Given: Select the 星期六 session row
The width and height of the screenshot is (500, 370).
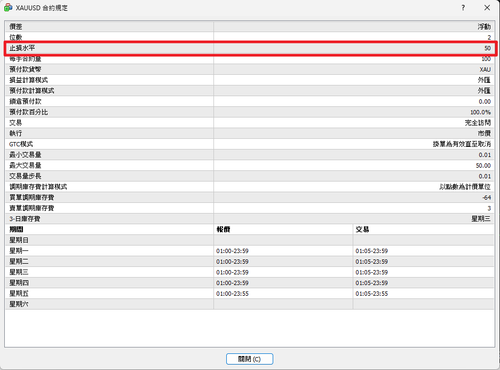Looking at the screenshot, I should tap(249, 304).
